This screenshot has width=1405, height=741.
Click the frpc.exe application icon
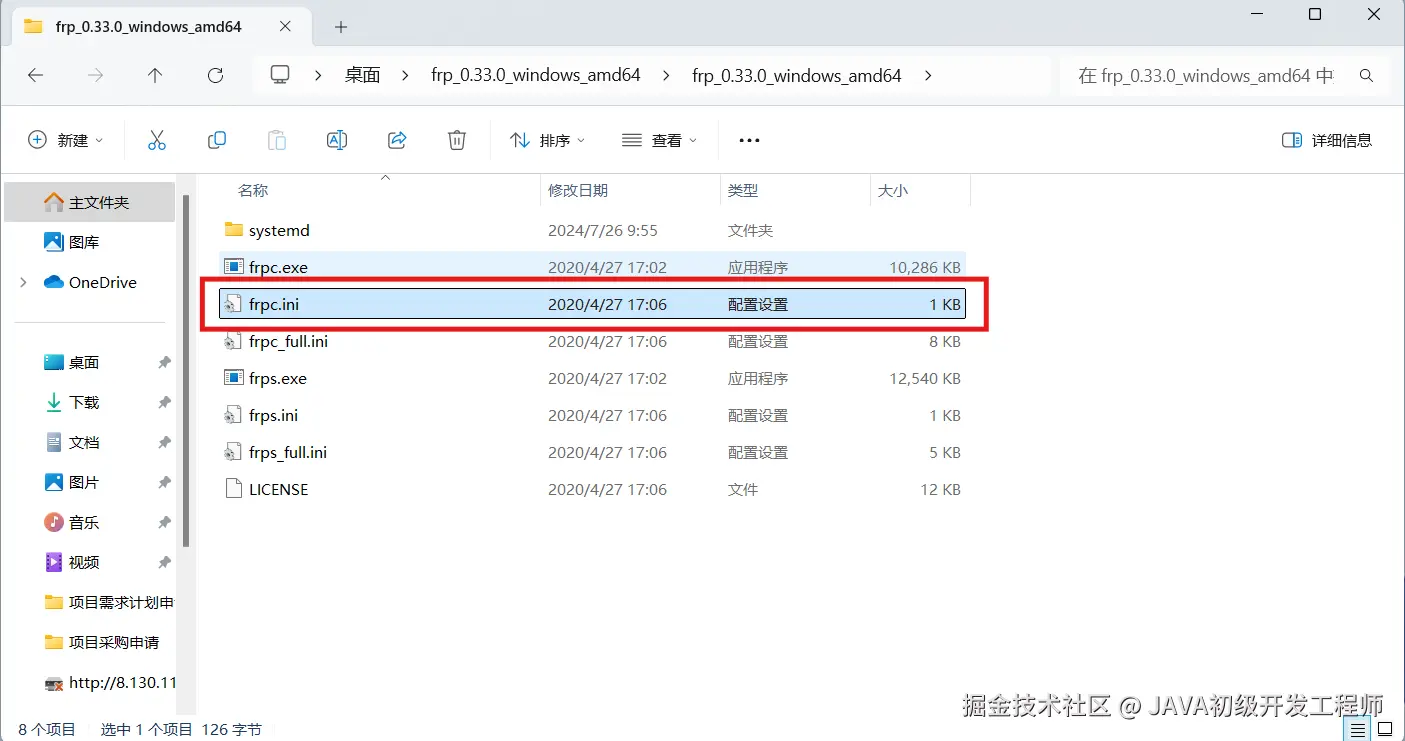(x=234, y=267)
